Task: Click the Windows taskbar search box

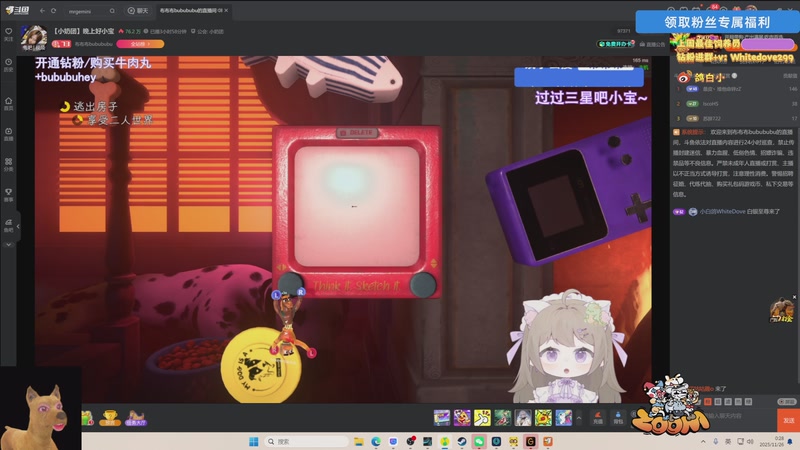Action: click(306, 441)
